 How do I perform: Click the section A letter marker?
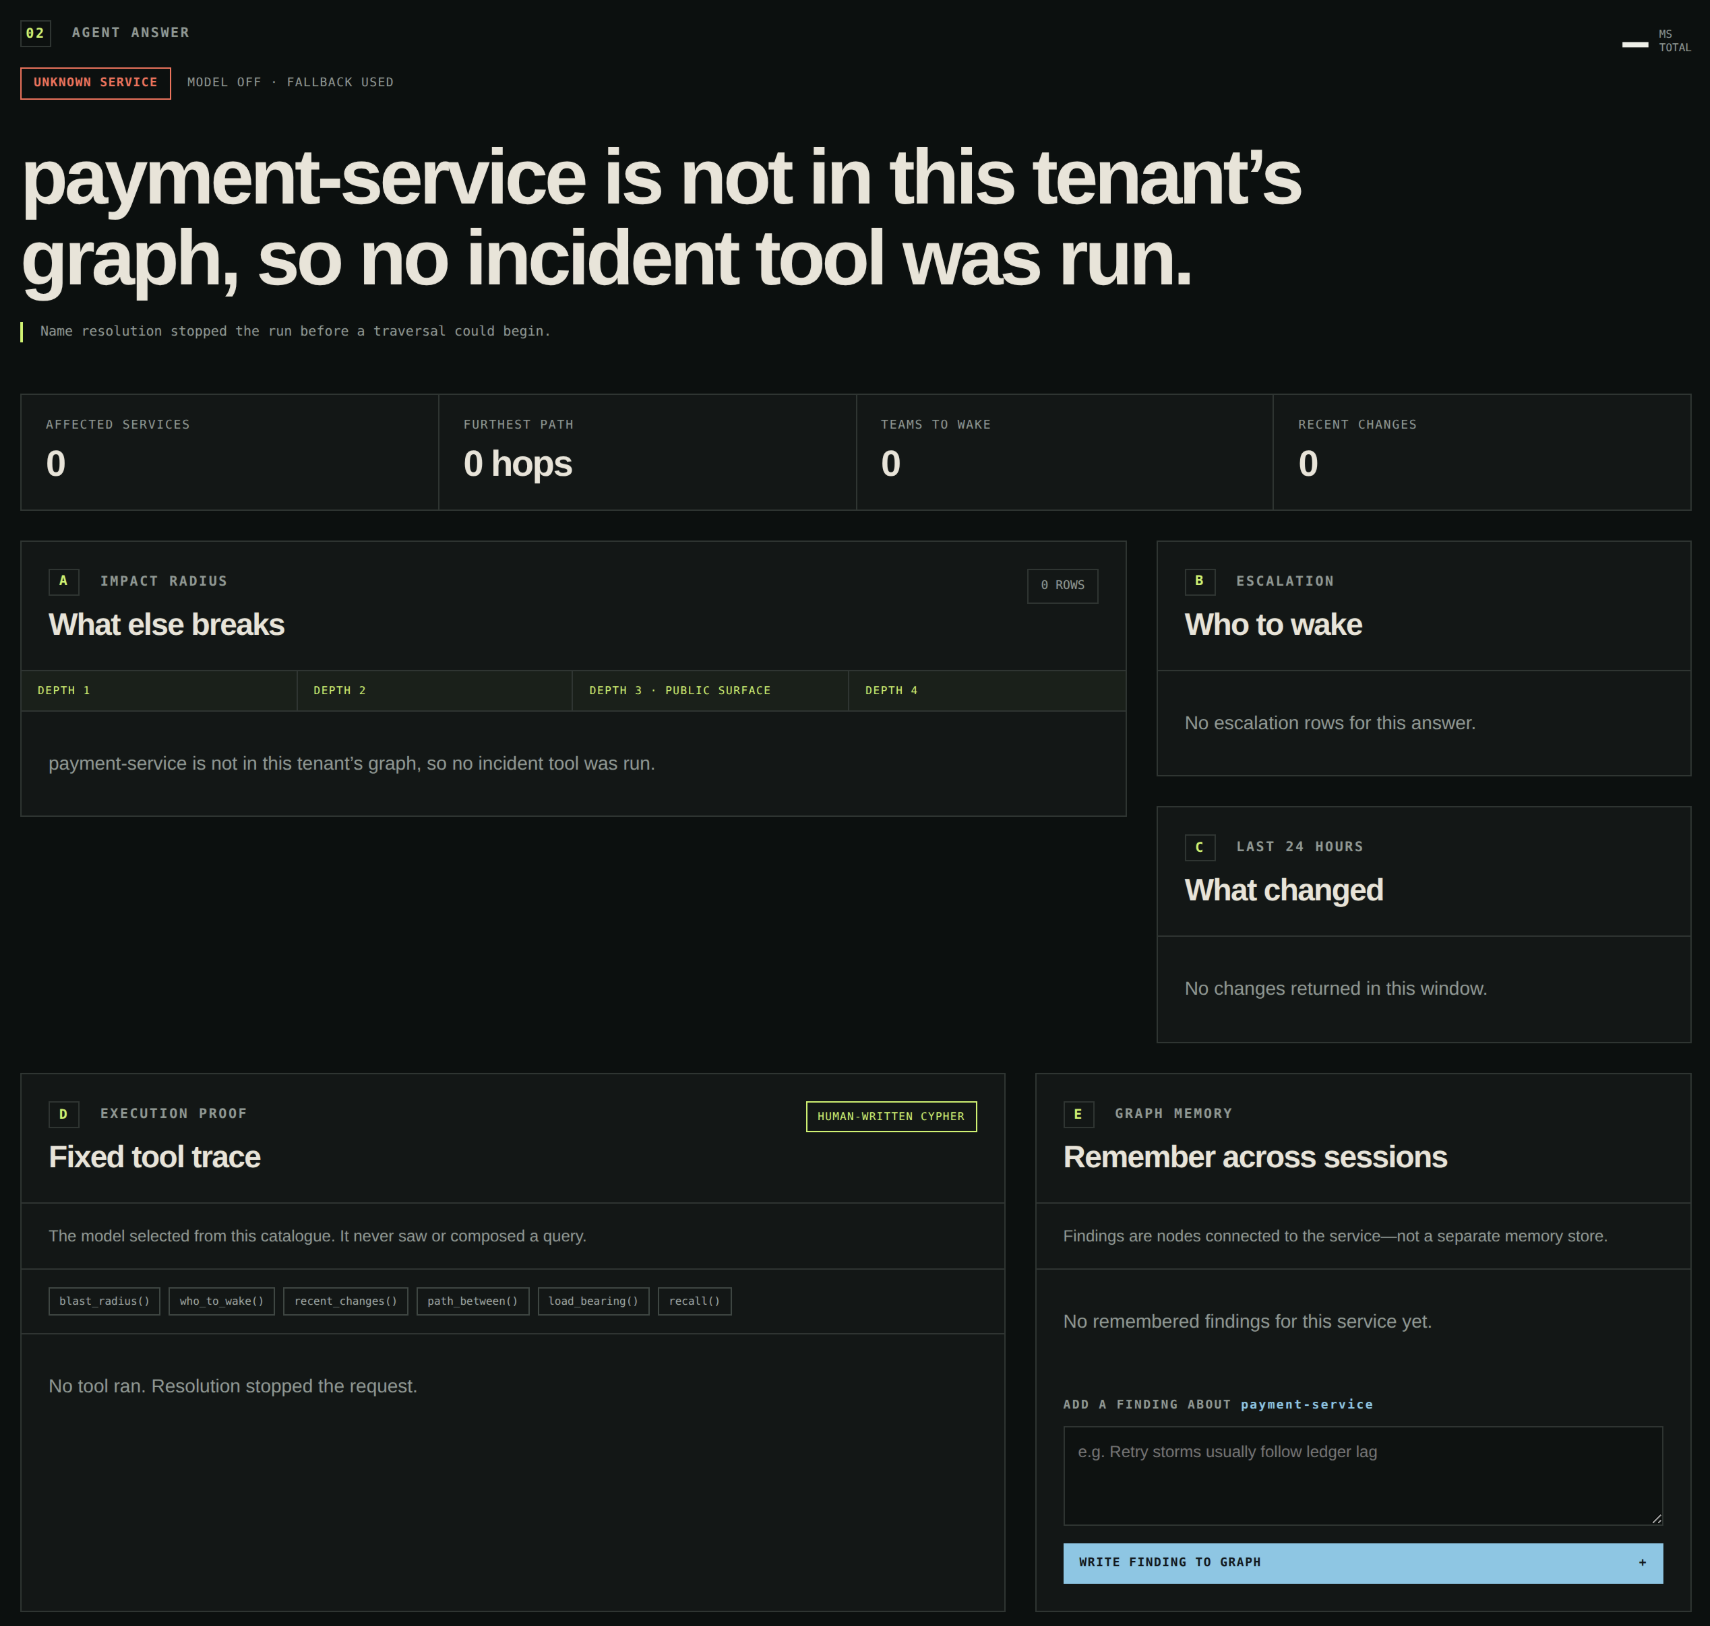(x=63, y=582)
